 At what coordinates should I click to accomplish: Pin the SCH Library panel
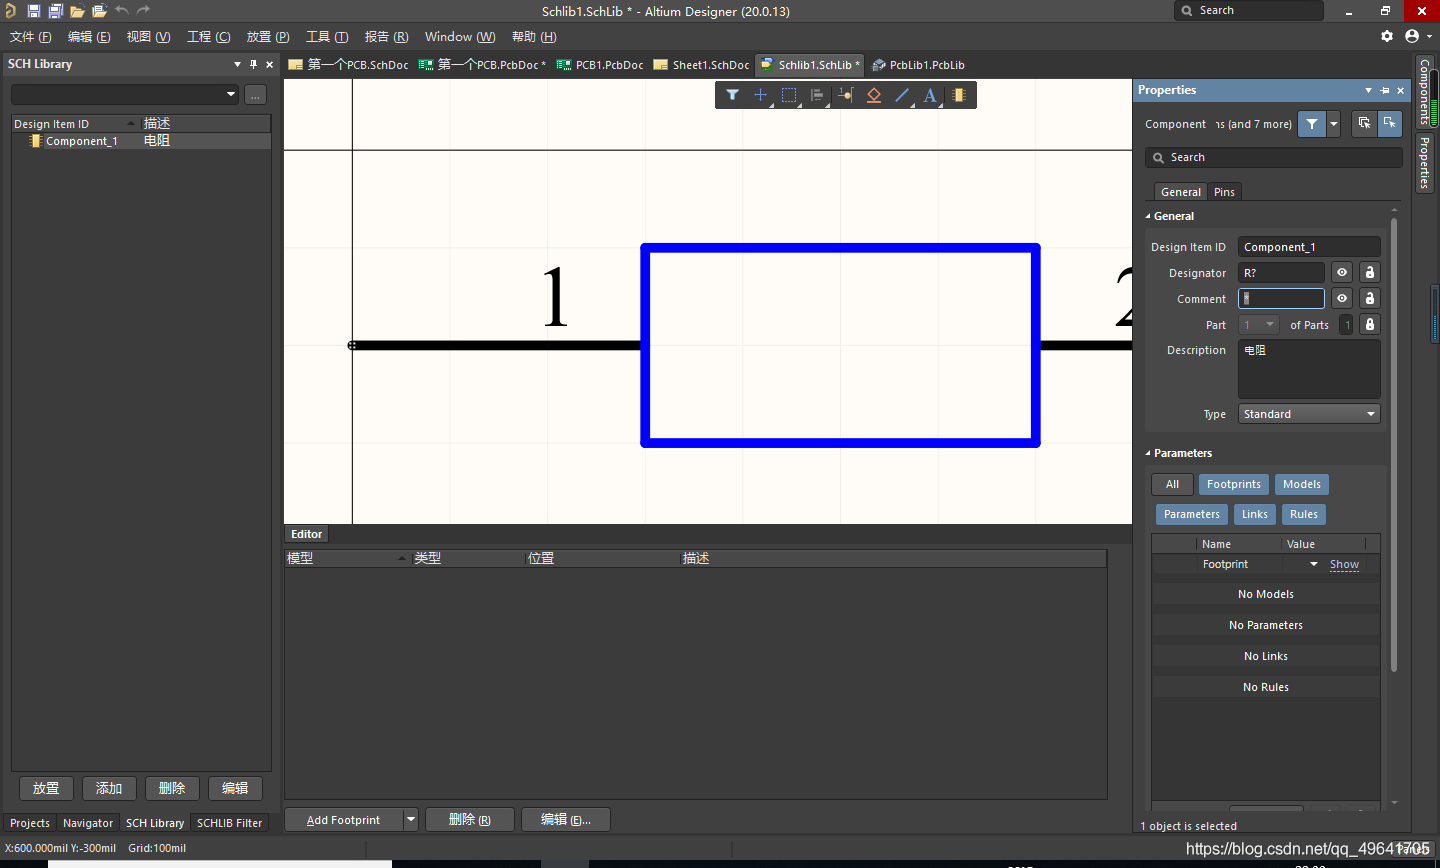tap(253, 64)
